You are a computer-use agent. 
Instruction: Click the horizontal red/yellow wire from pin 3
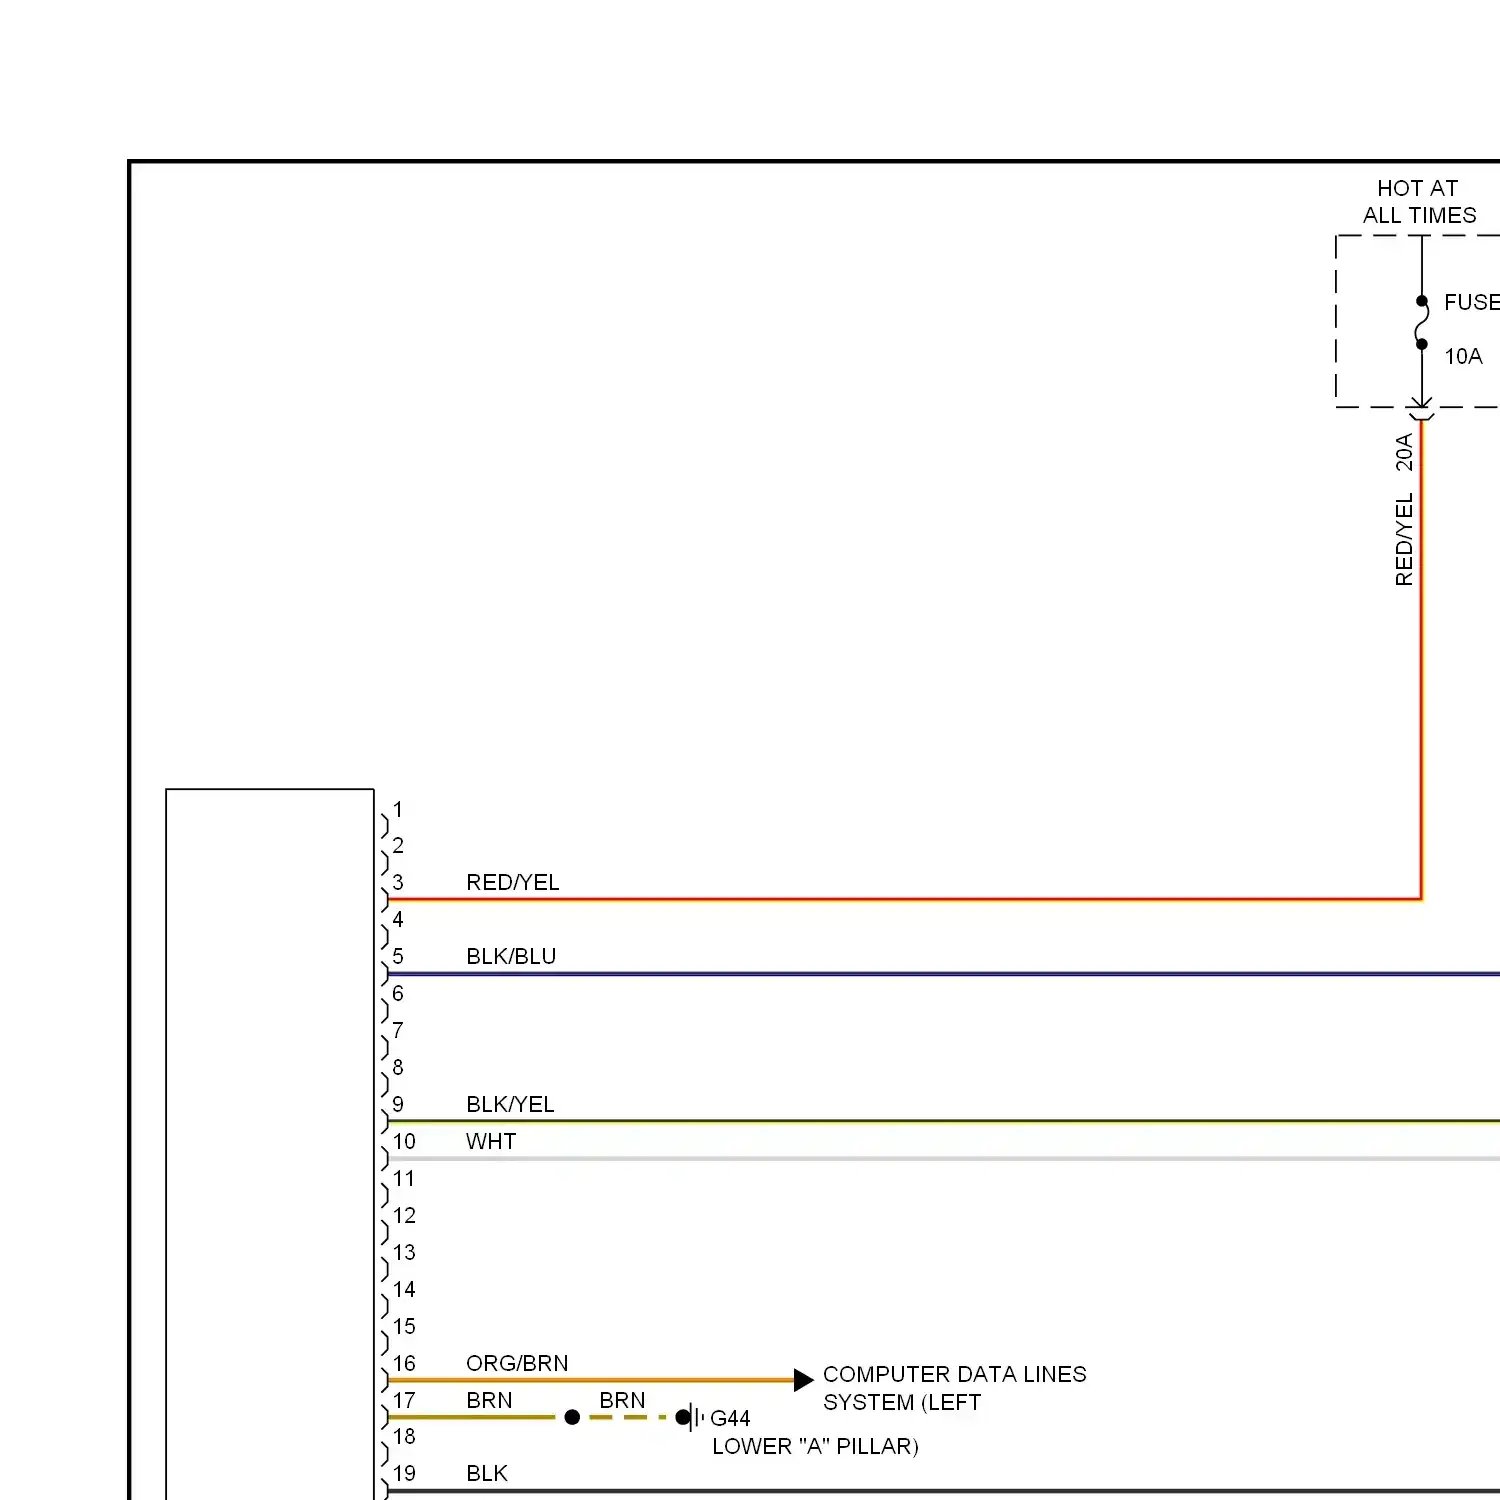(904, 899)
